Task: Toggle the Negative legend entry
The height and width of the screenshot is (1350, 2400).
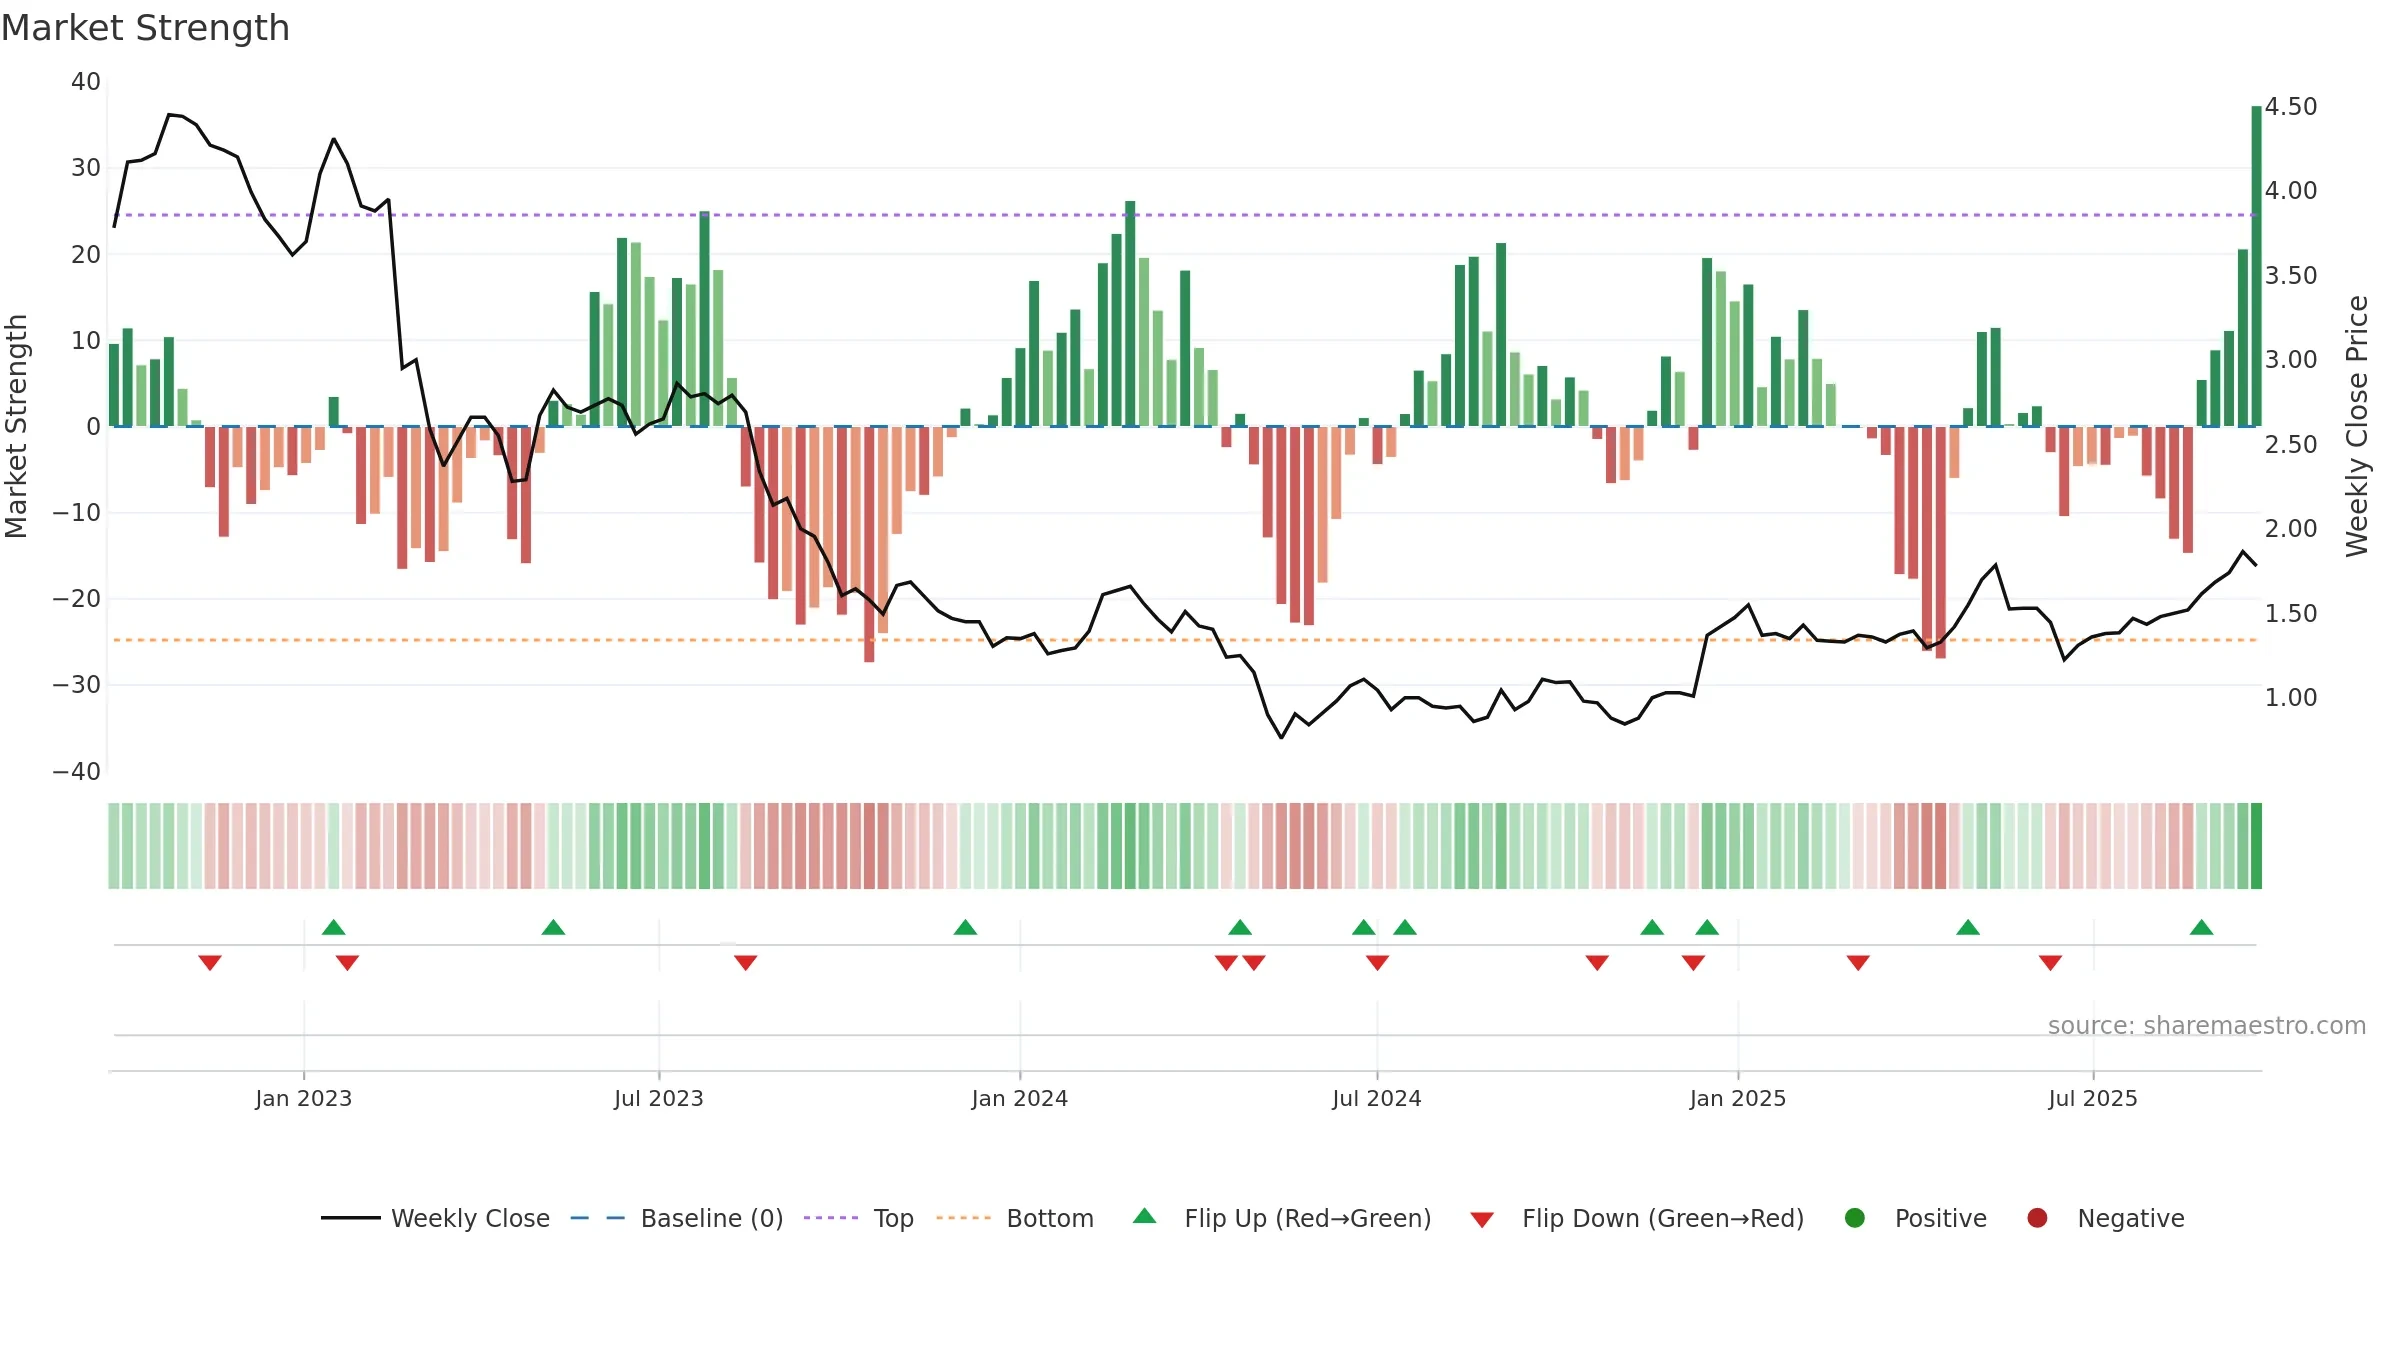Action: (2105, 1218)
